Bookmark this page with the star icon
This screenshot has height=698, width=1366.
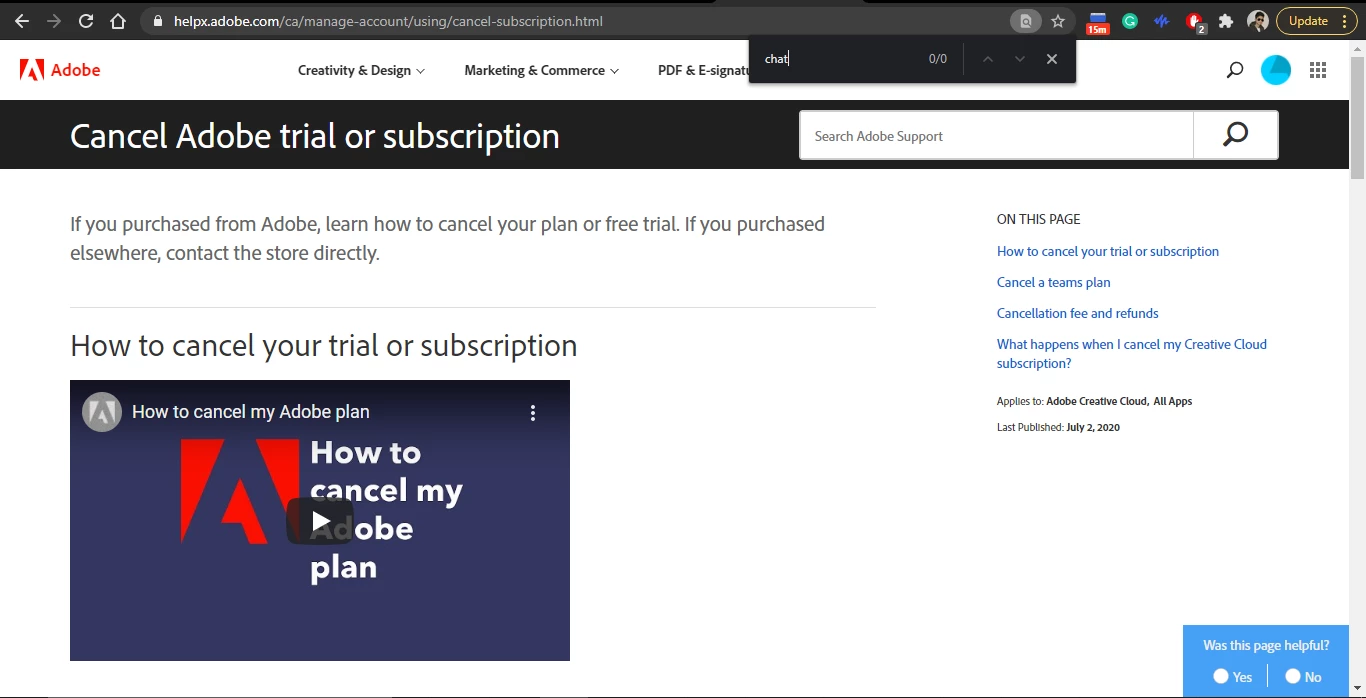[1058, 21]
